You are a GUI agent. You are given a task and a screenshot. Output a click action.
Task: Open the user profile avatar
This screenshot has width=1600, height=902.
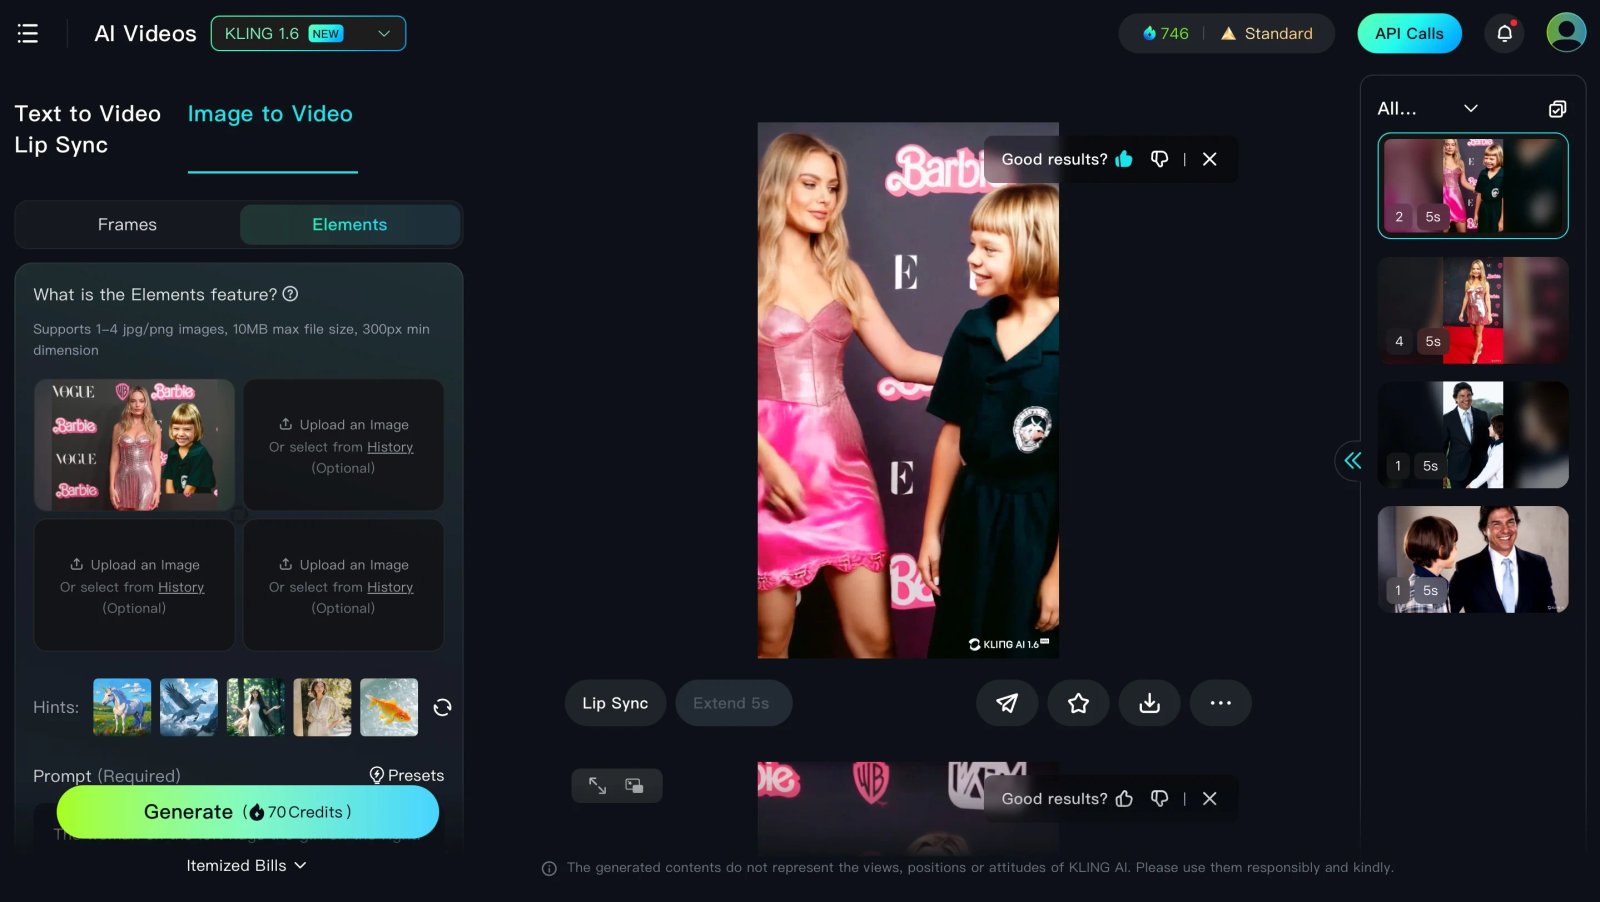tap(1566, 33)
